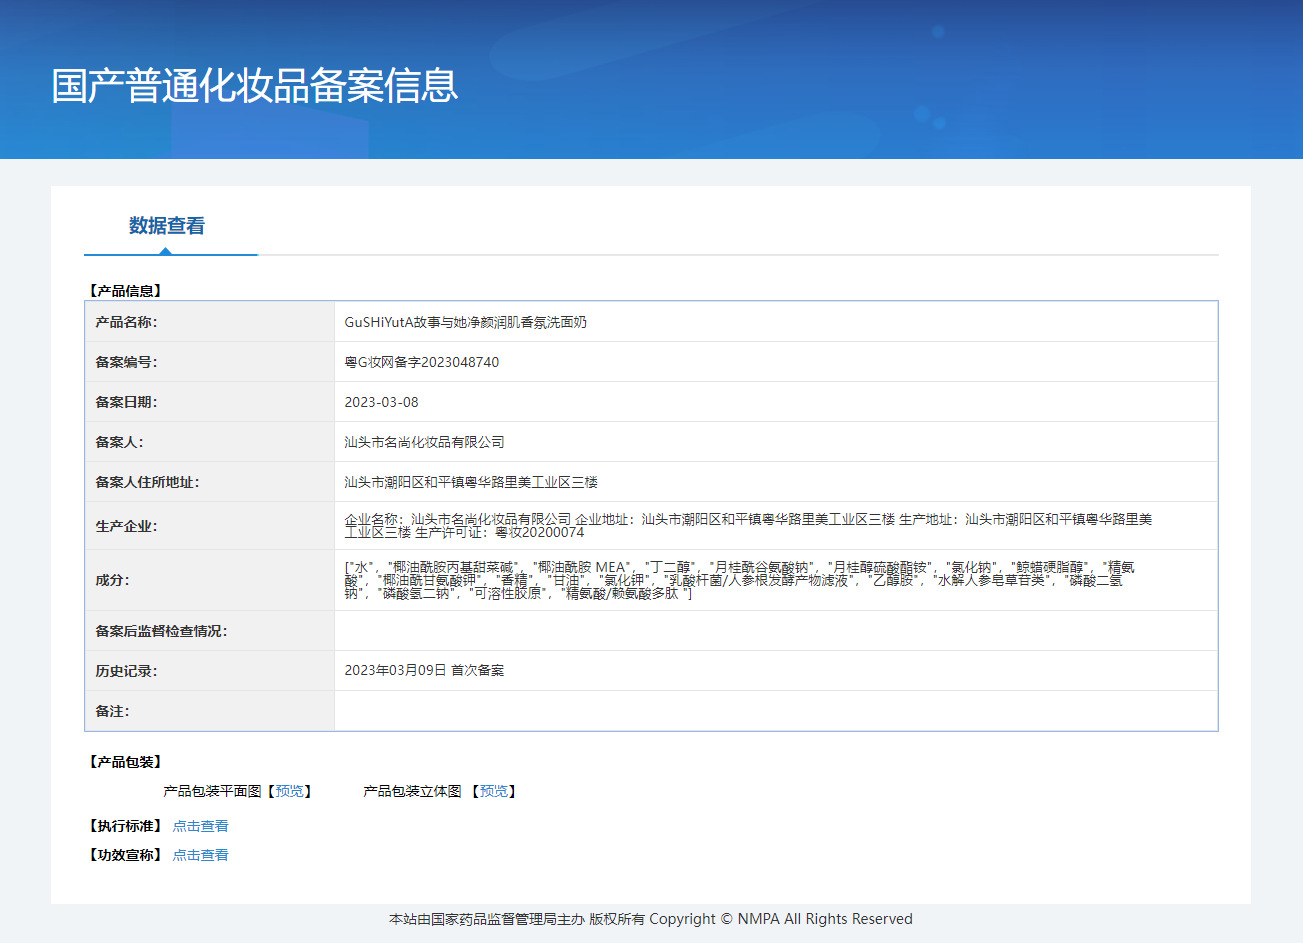
Task: Click the filing date 2023-03-08
Action: tap(381, 402)
